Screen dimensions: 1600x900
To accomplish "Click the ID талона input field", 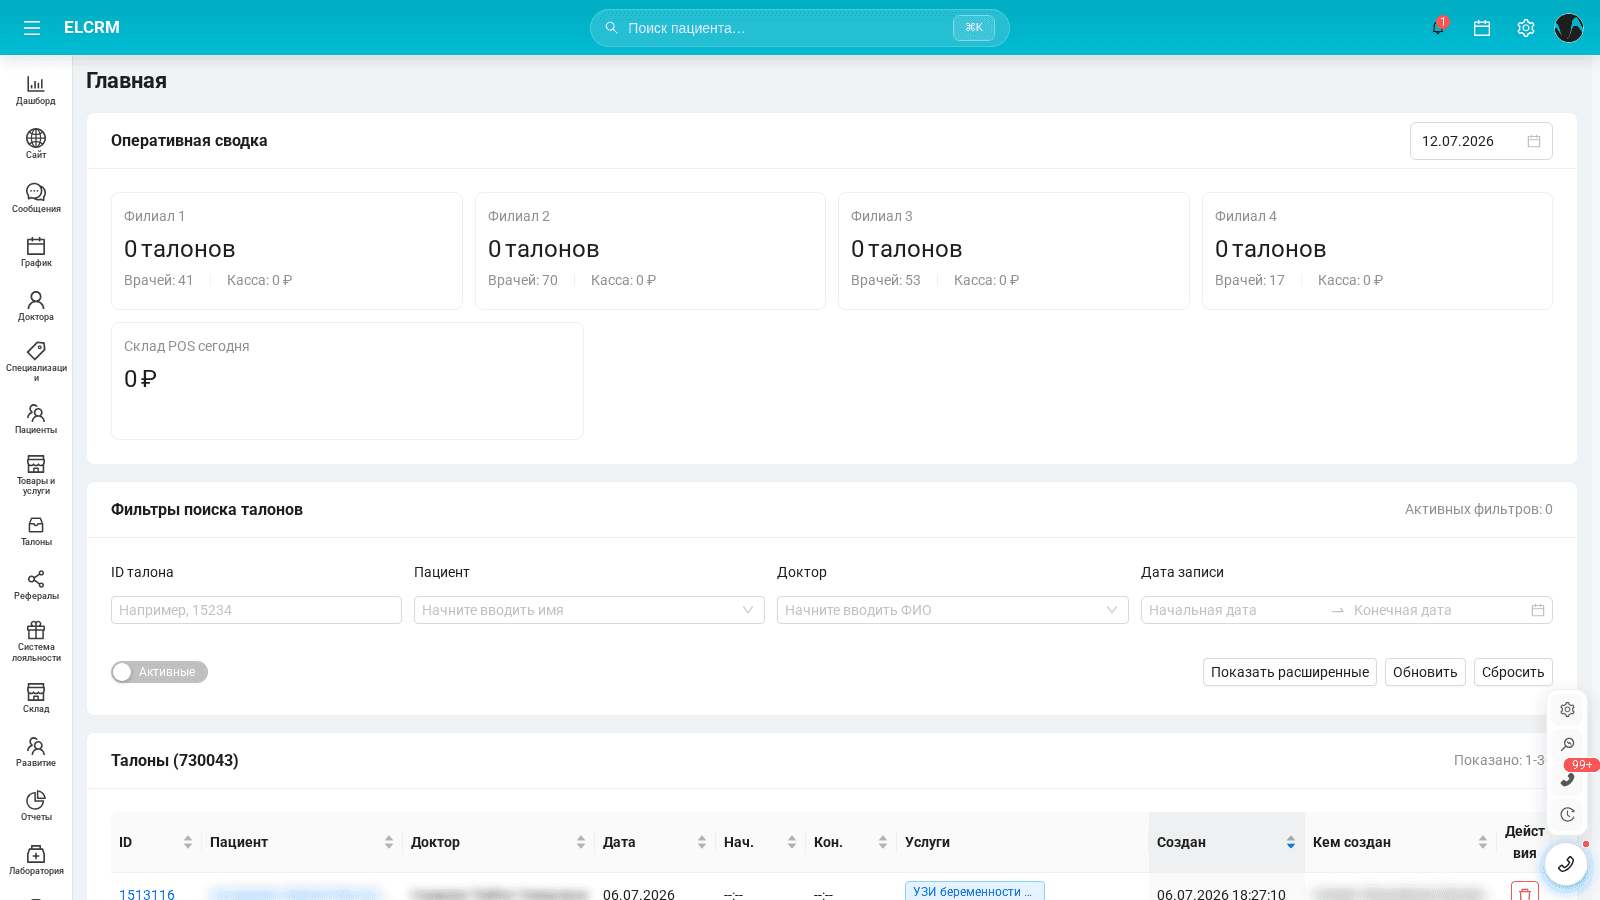I will pos(256,610).
